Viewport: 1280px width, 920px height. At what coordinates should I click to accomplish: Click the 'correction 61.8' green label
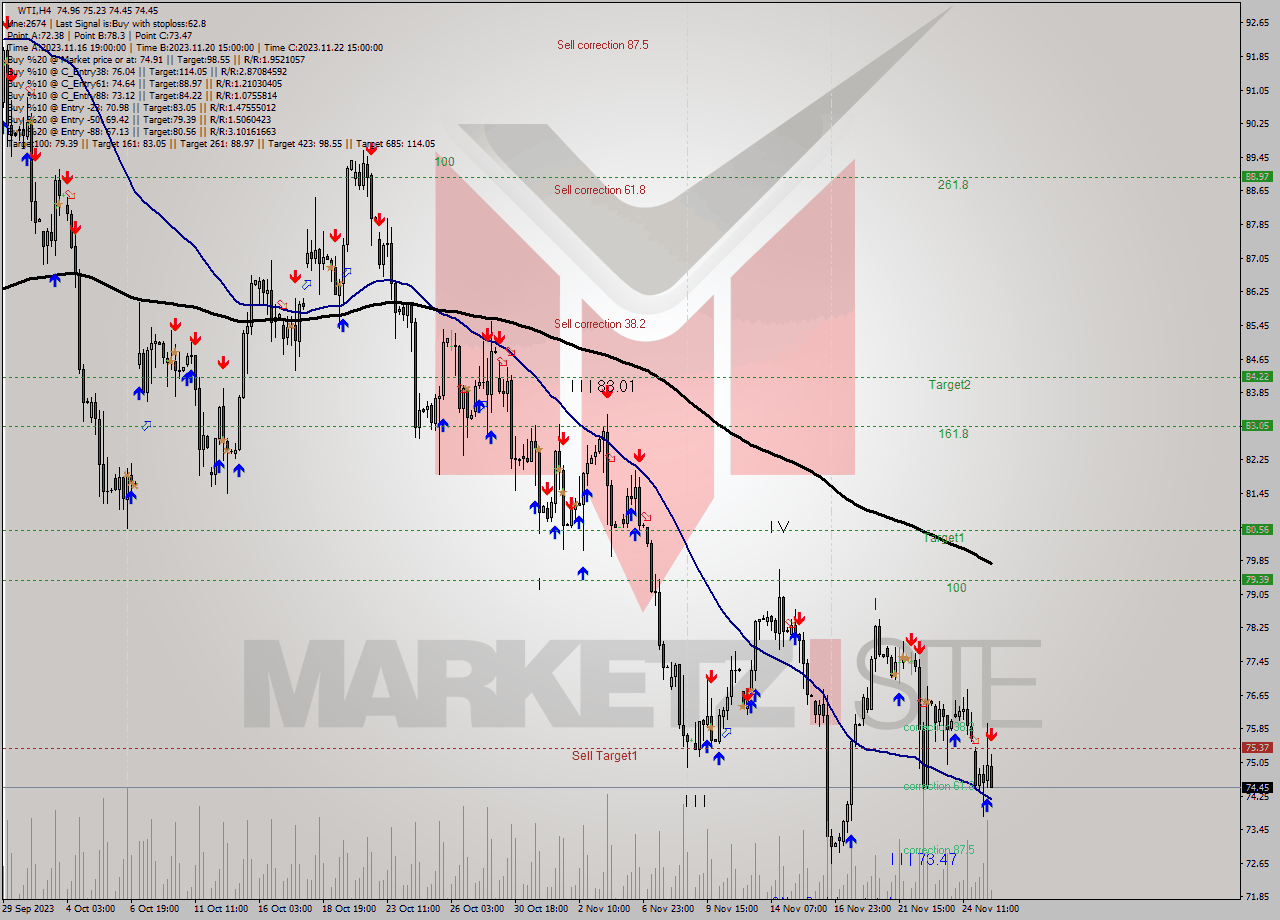coord(938,786)
